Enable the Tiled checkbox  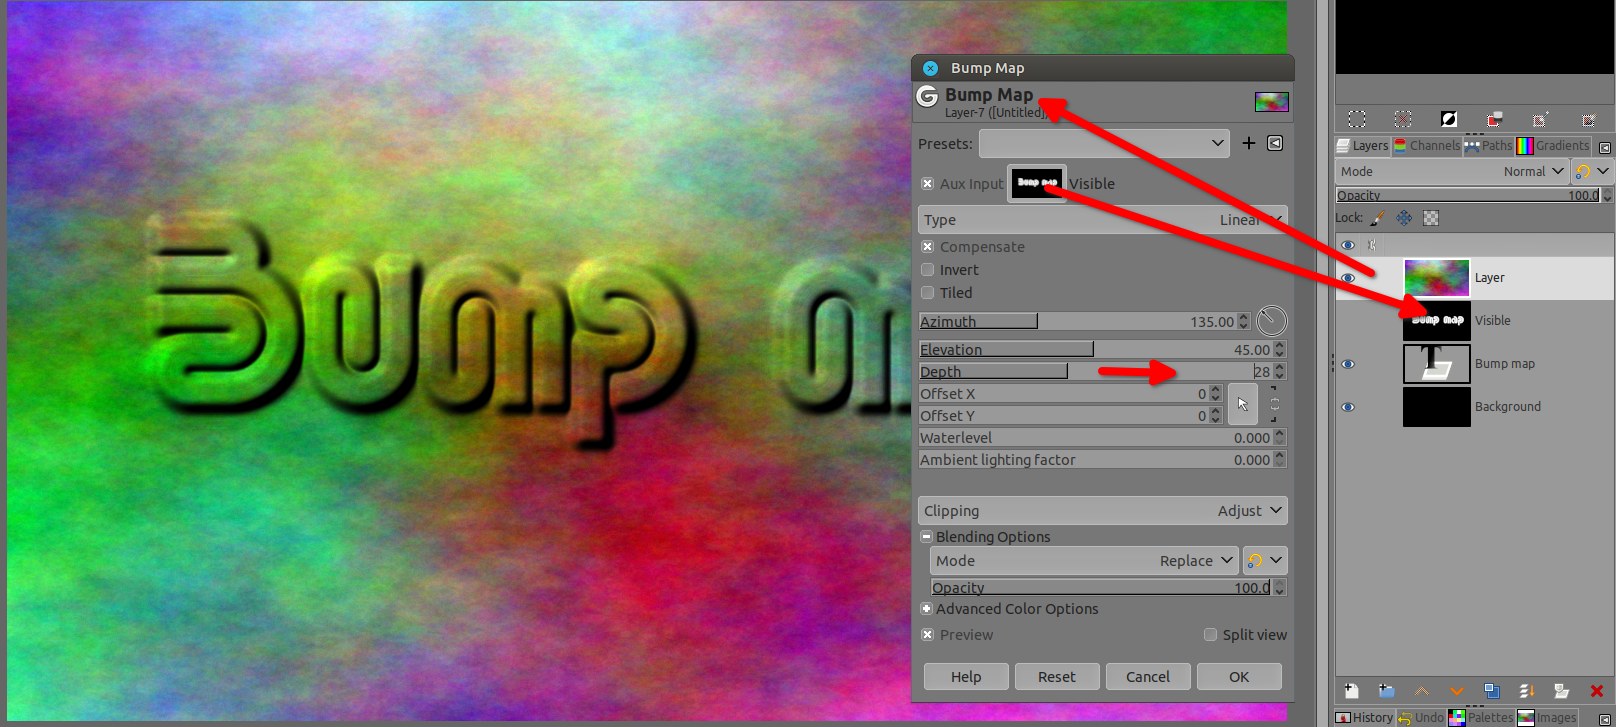[927, 293]
